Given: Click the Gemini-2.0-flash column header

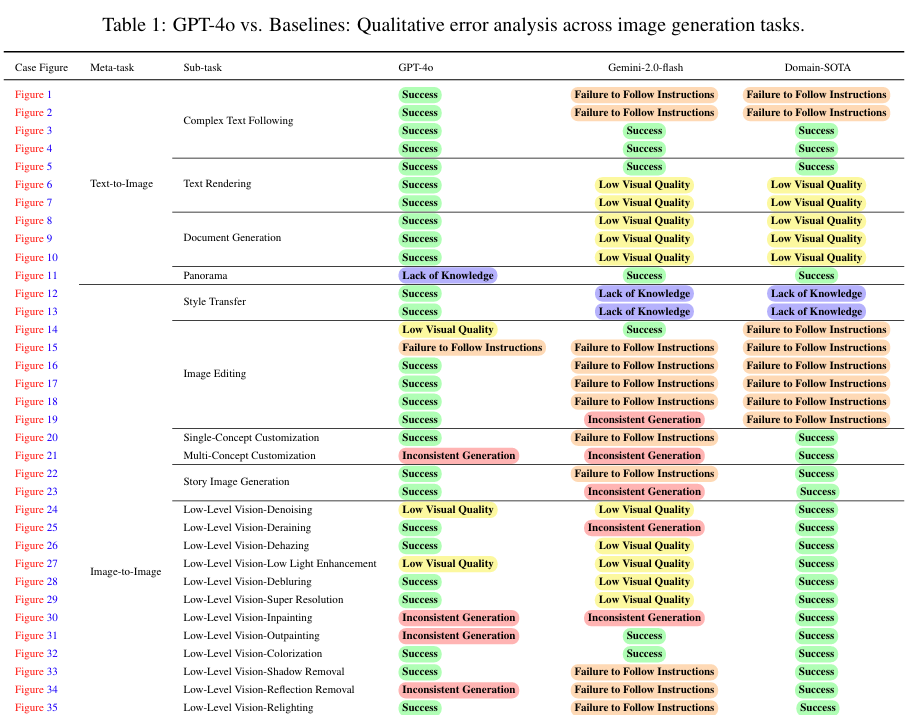Looking at the screenshot, I should click(x=645, y=68).
